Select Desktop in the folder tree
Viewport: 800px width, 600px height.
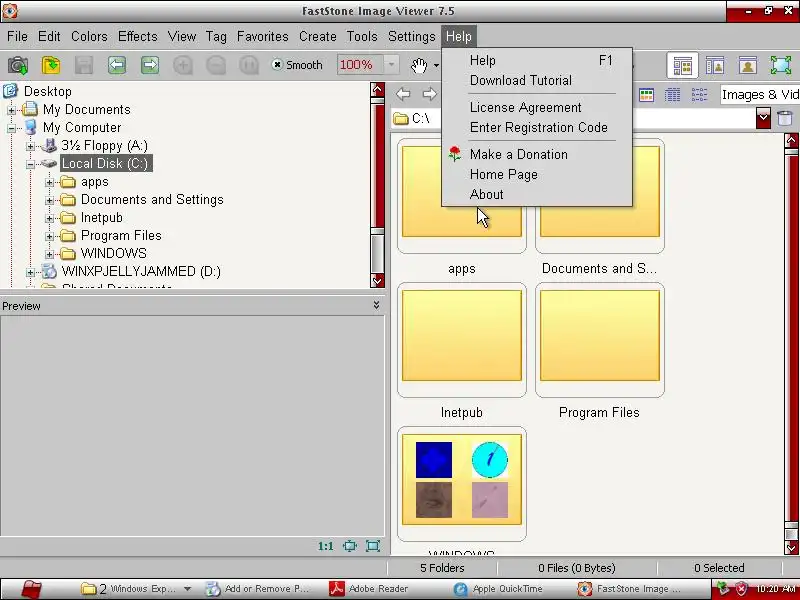tap(47, 92)
